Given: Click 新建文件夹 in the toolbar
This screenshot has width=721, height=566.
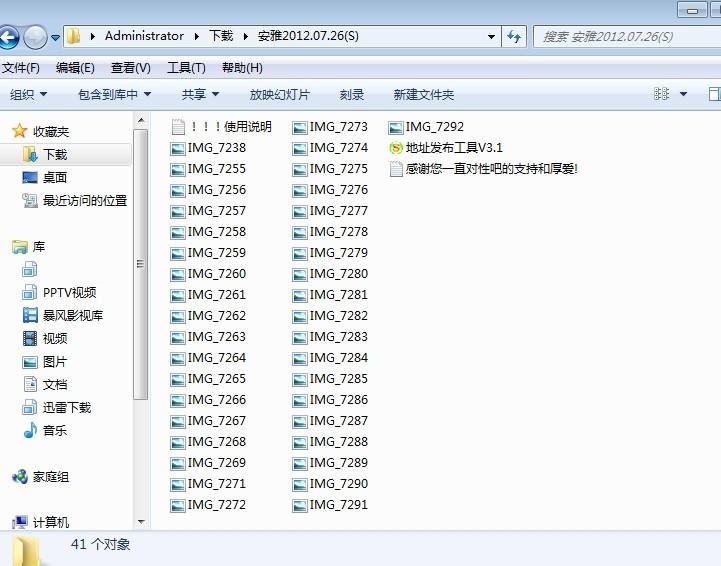Looking at the screenshot, I should (x=423, y=94).
